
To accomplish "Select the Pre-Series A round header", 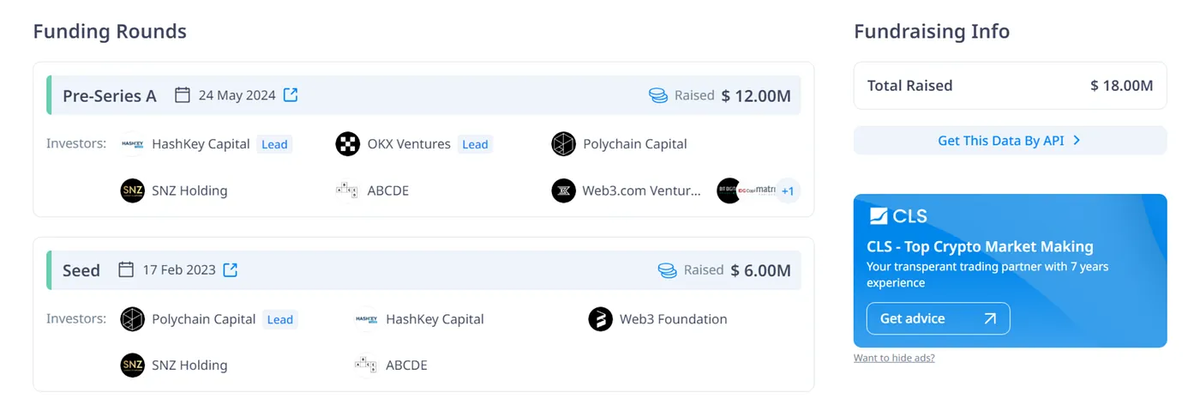I will pos(110,96).
